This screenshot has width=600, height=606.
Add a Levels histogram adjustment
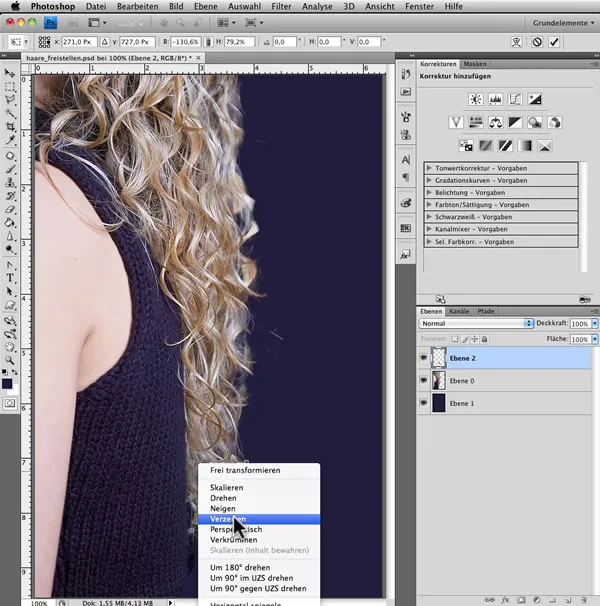point(495,99)
